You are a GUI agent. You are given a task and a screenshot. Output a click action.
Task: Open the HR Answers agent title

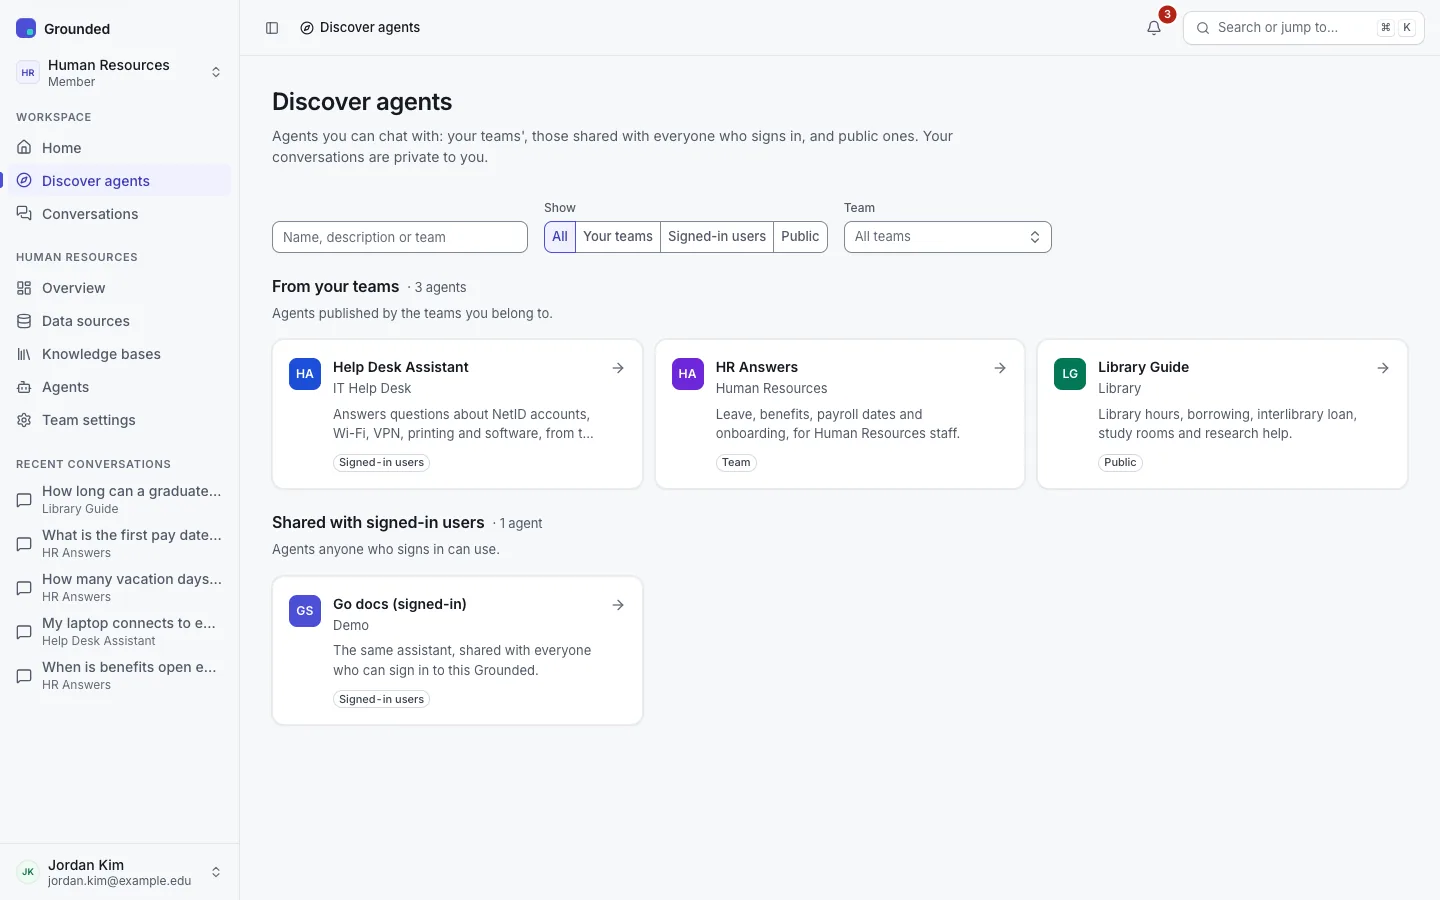pyautogui.click(x=757, y=367)
